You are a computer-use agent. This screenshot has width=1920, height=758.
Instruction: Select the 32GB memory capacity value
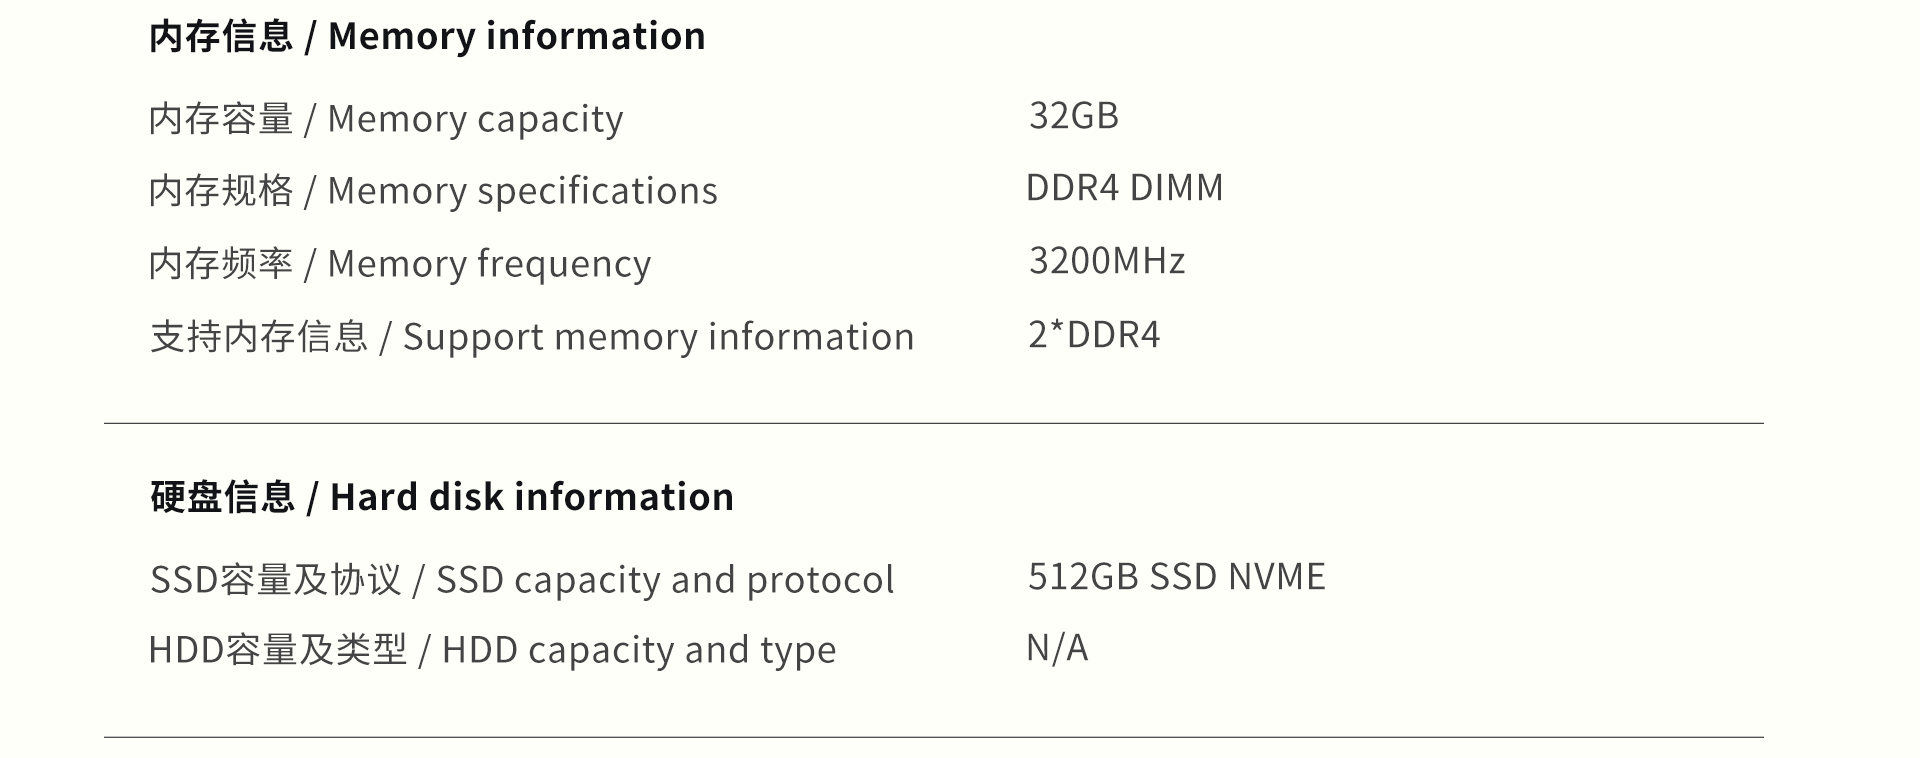[1073, 116]
